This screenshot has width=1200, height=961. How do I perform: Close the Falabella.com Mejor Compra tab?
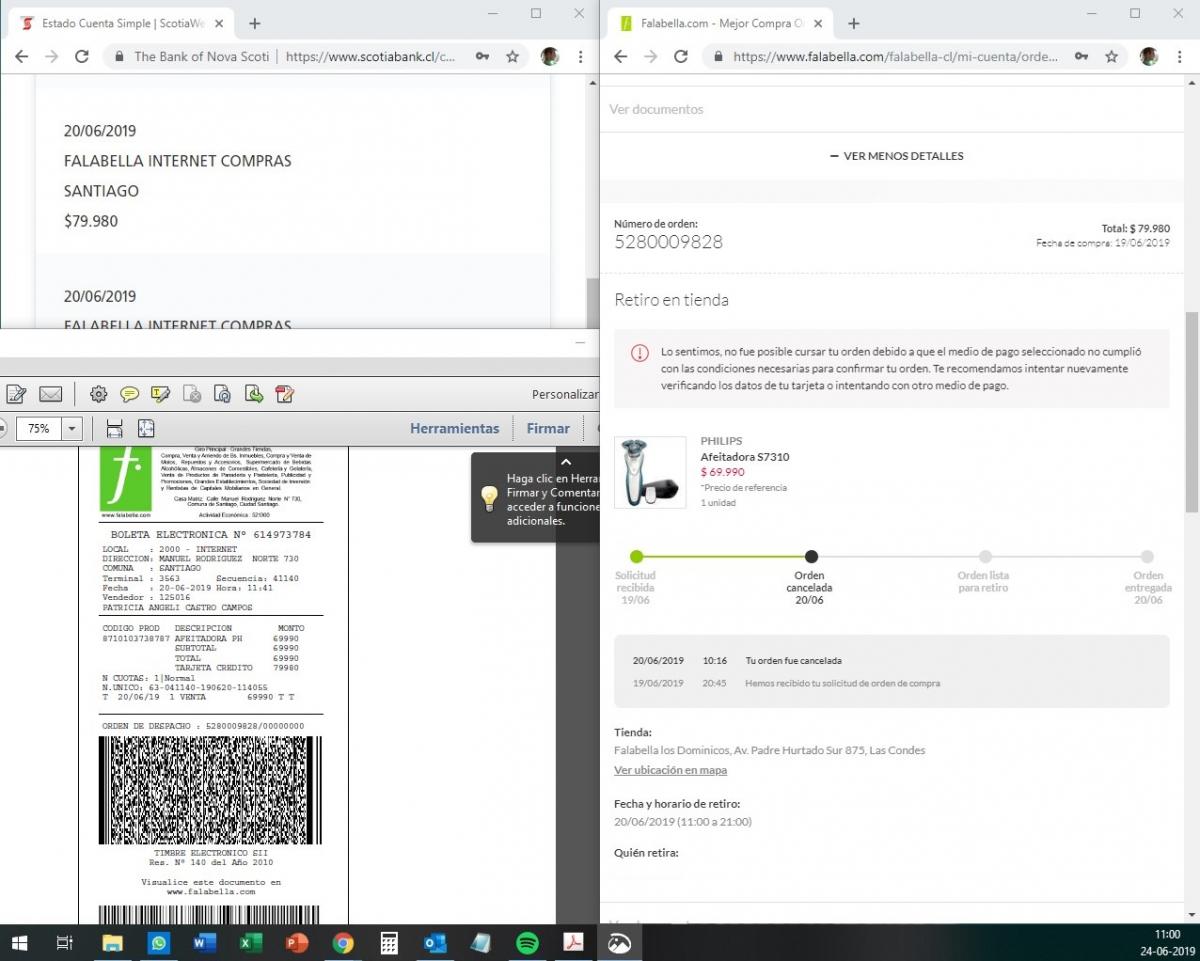(818, 23)
